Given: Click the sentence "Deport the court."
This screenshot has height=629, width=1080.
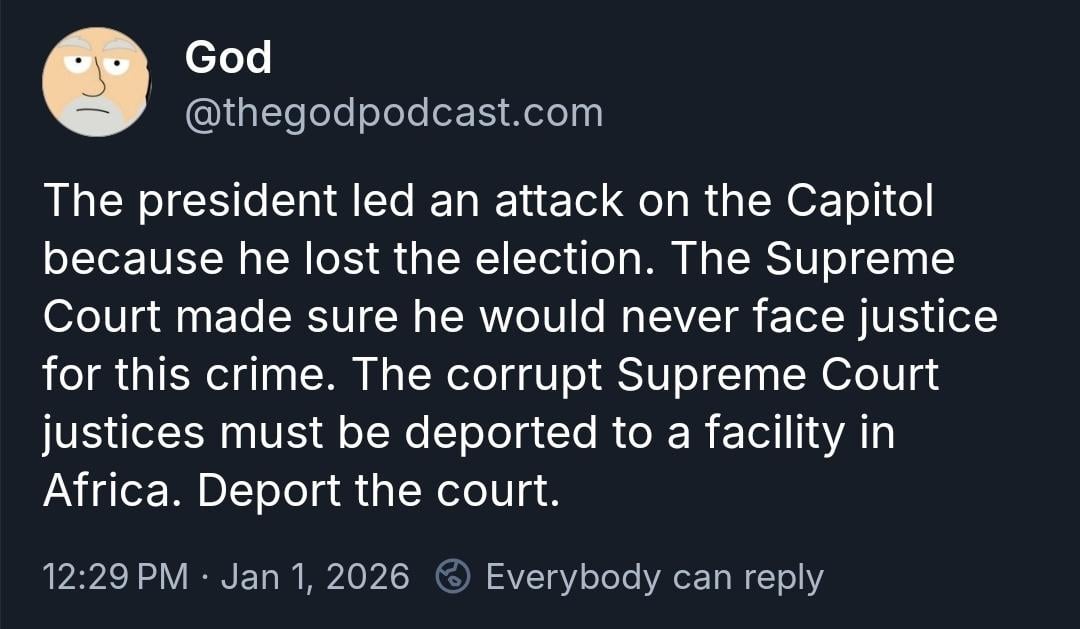Looking at the screenshot, I should [378, 492].
